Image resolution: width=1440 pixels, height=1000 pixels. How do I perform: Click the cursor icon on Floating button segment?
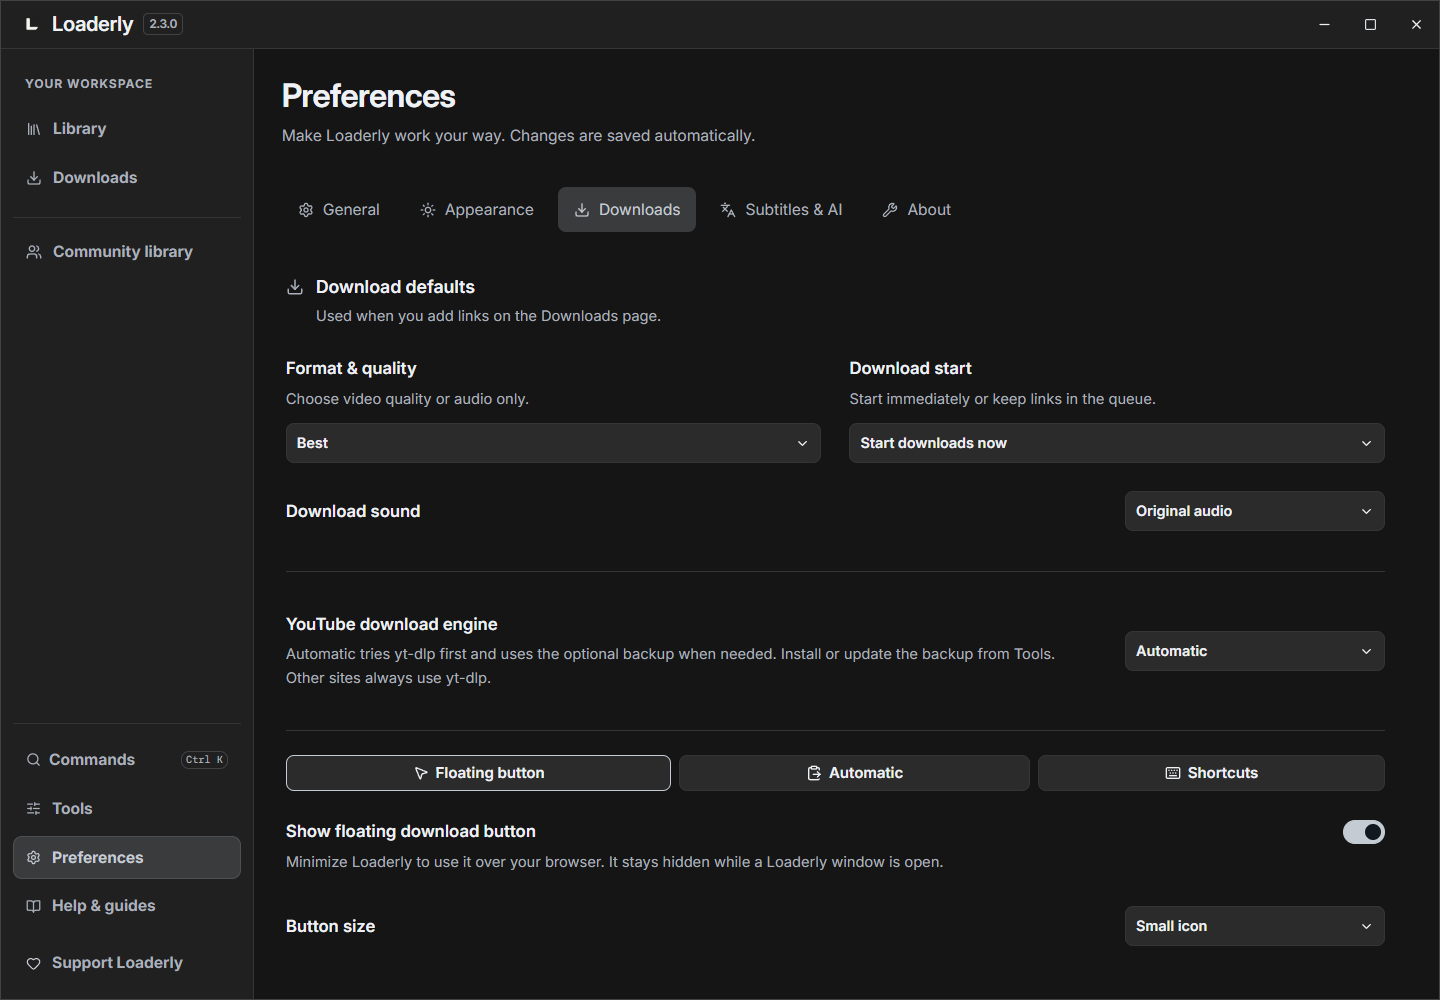click(421, 773)
